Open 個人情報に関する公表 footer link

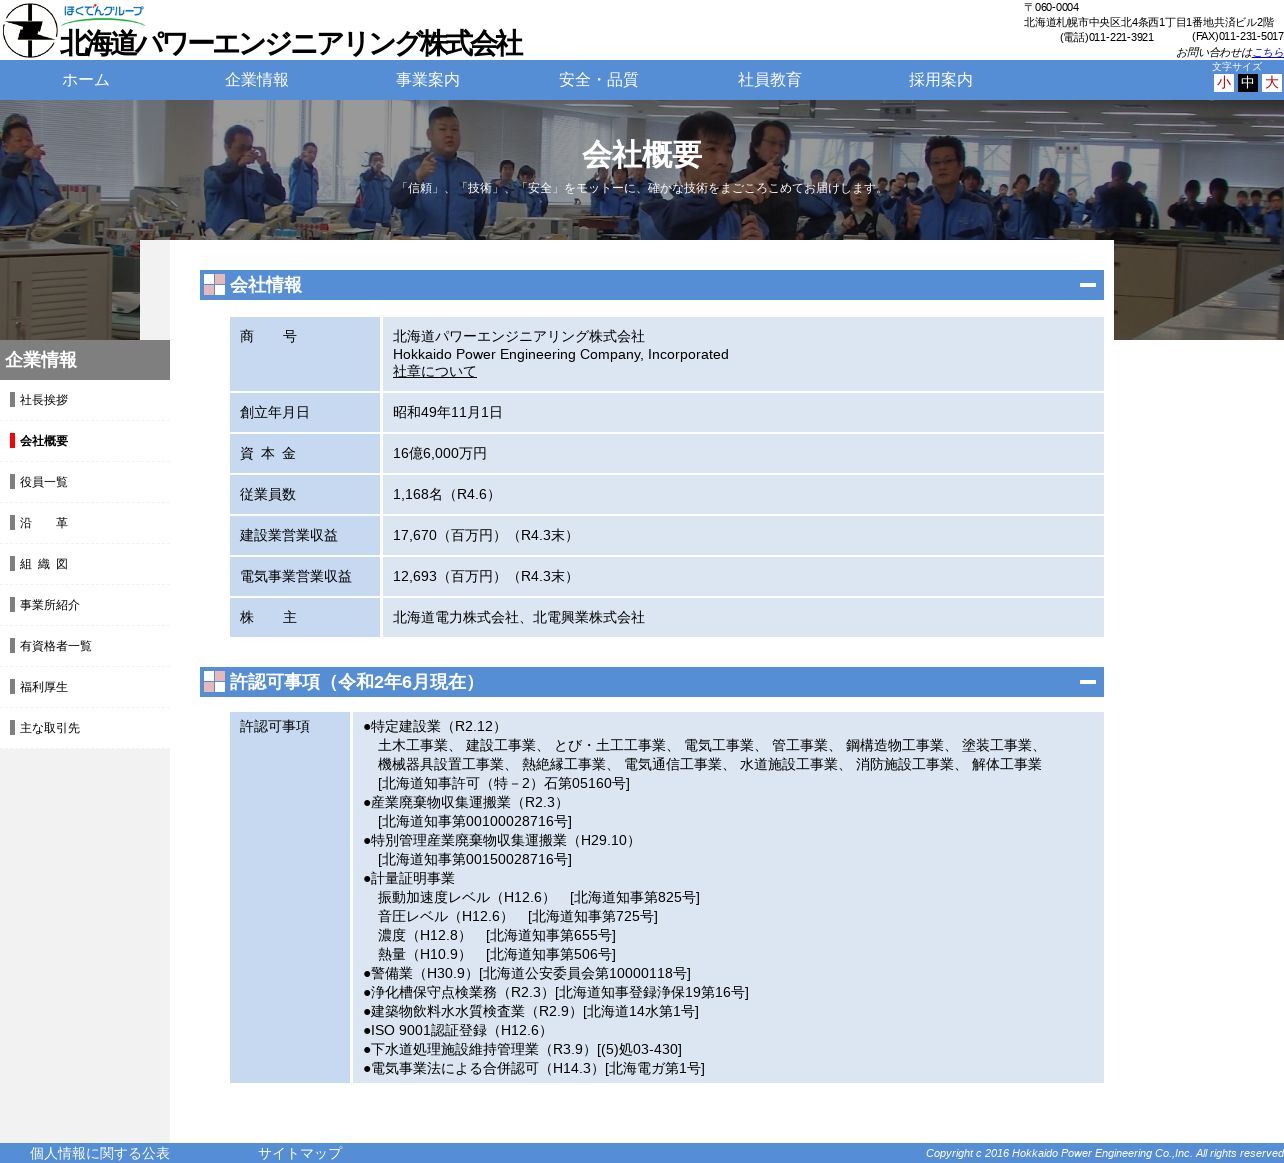pyautogui.click(x=100, y=1153)
